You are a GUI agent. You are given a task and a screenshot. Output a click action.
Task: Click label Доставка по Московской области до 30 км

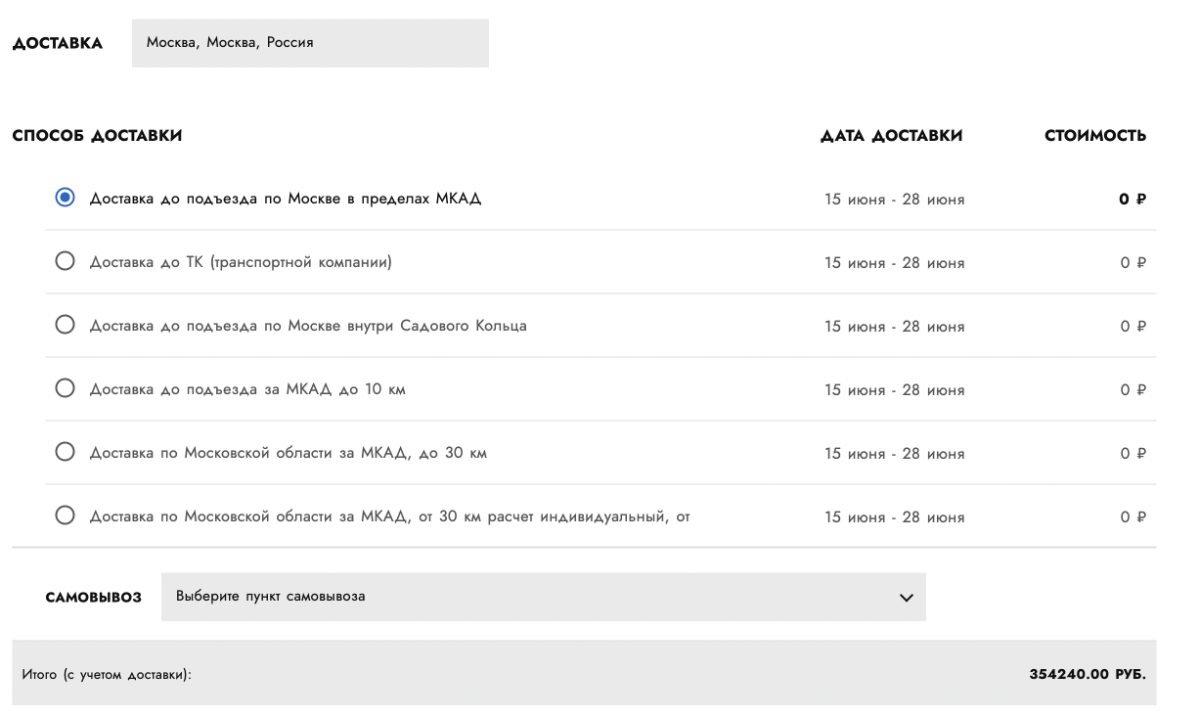[288, 454]
